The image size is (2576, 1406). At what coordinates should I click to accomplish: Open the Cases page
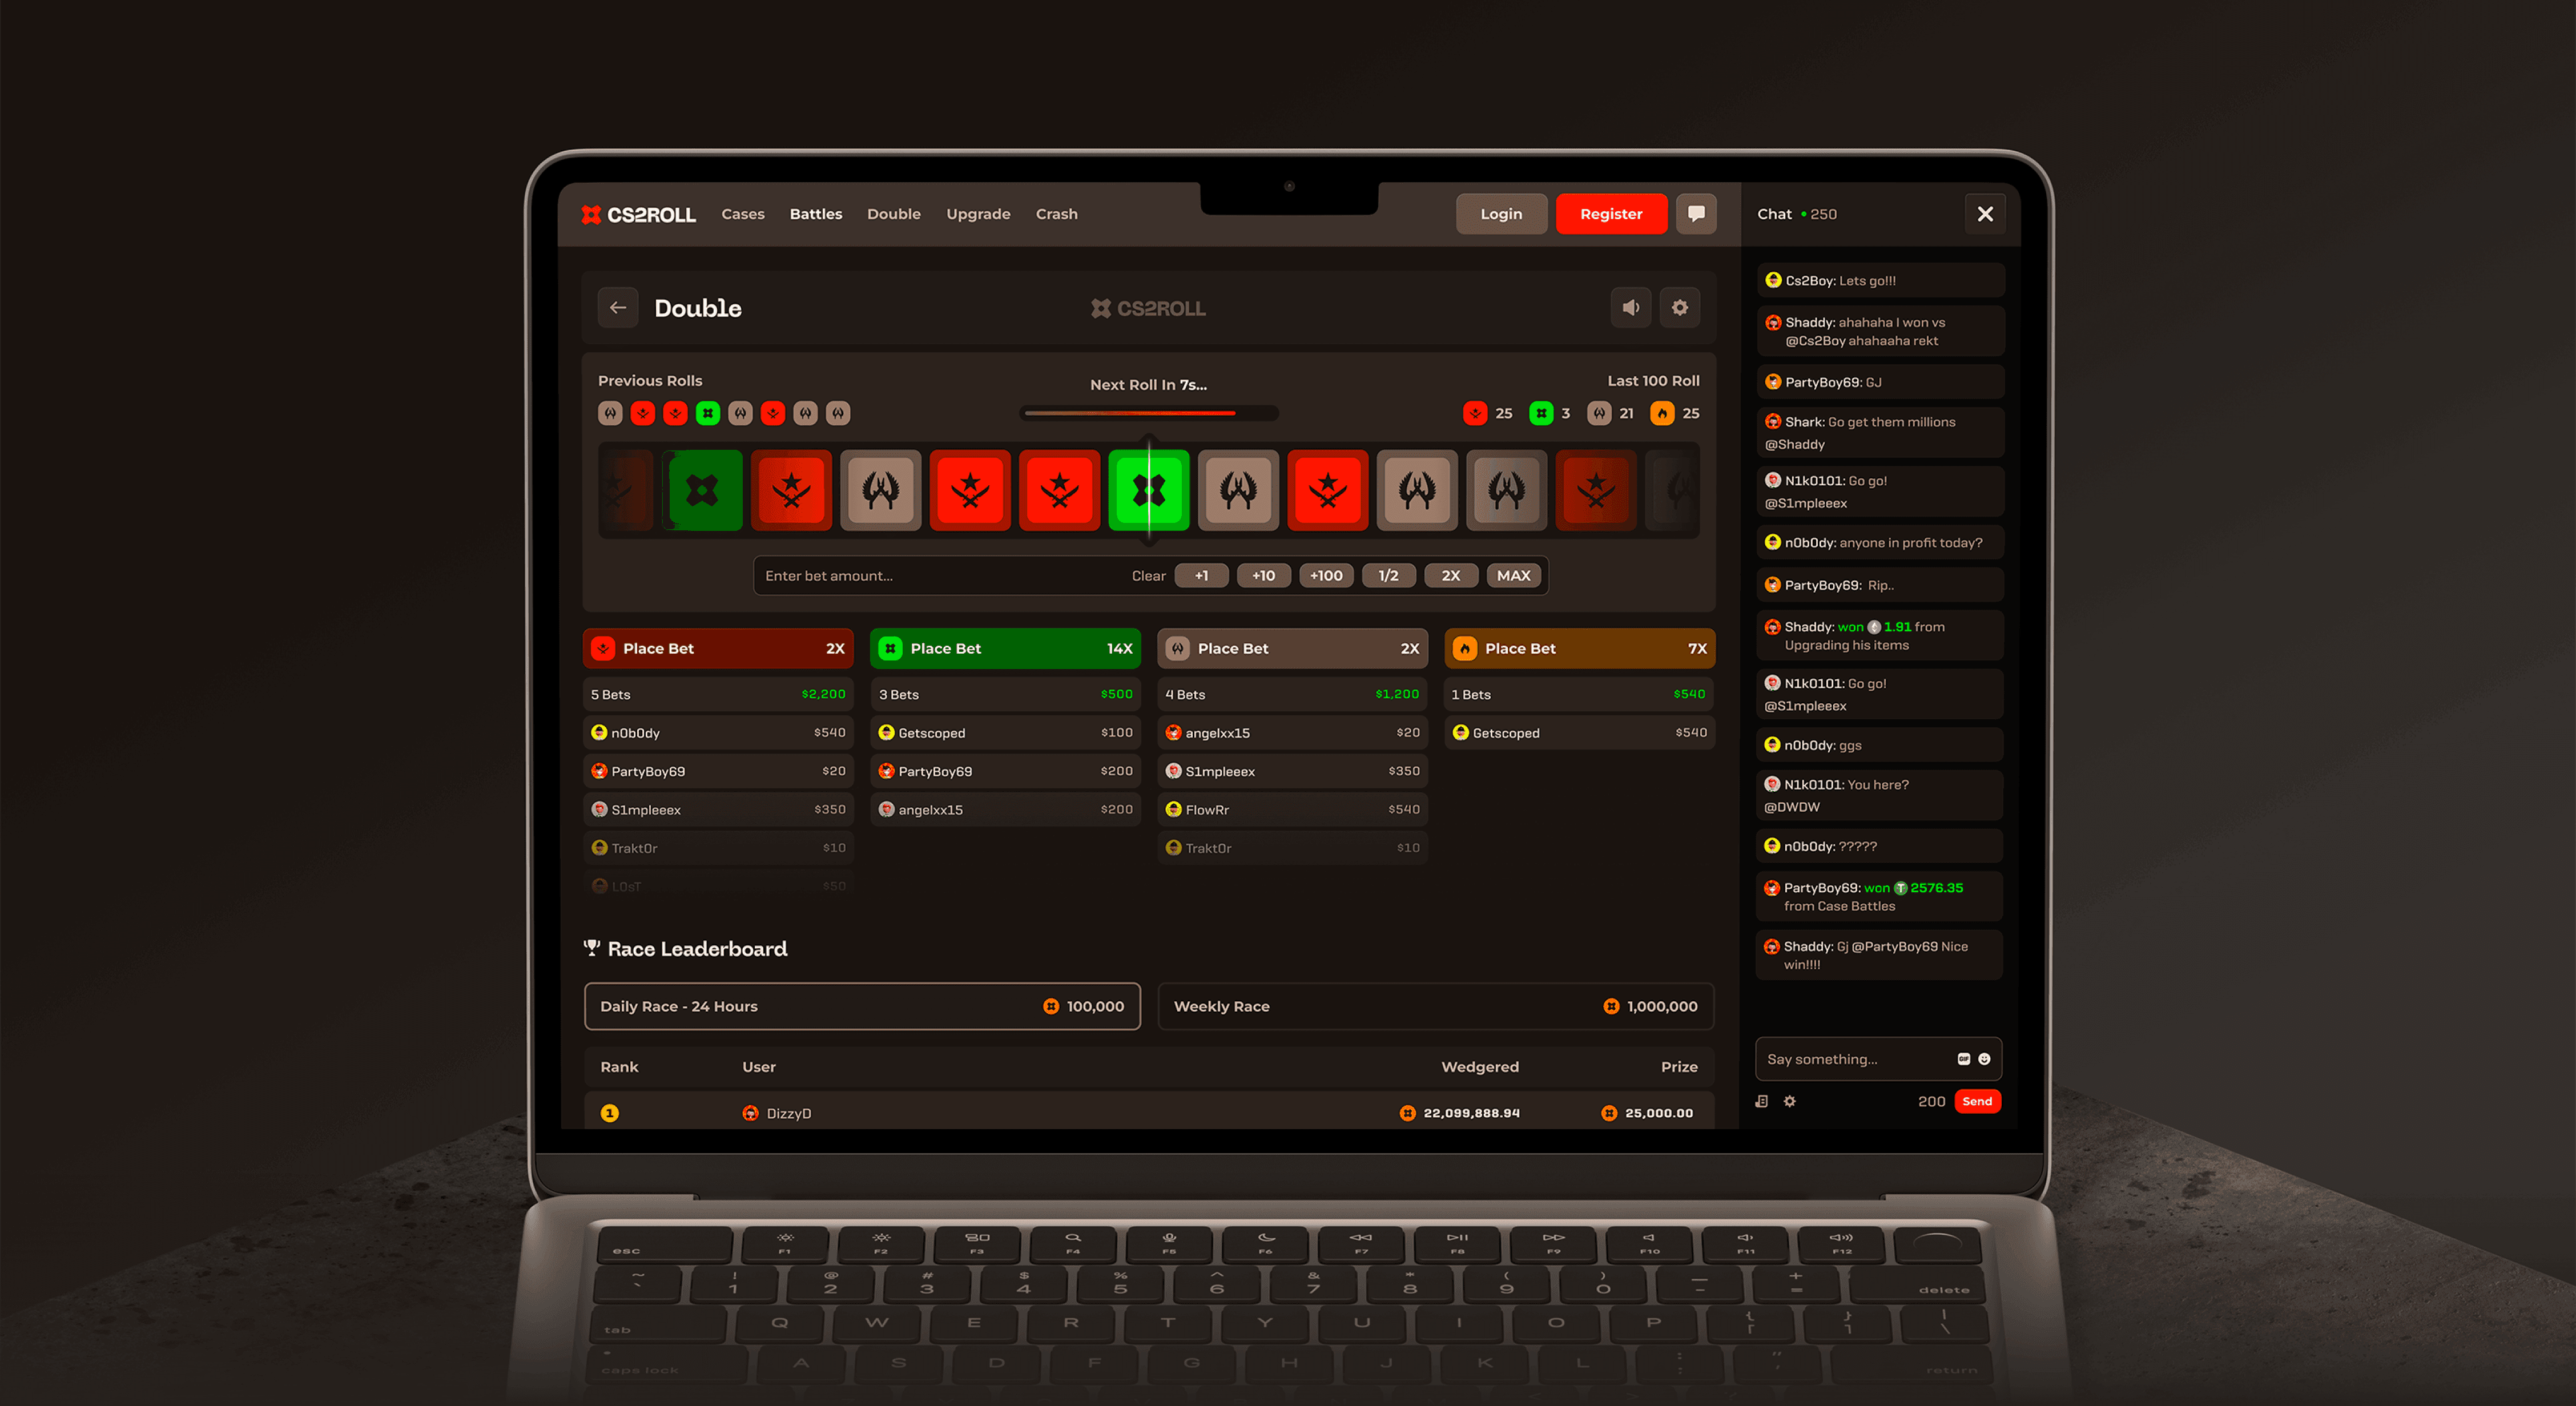(x=742, y=214)
